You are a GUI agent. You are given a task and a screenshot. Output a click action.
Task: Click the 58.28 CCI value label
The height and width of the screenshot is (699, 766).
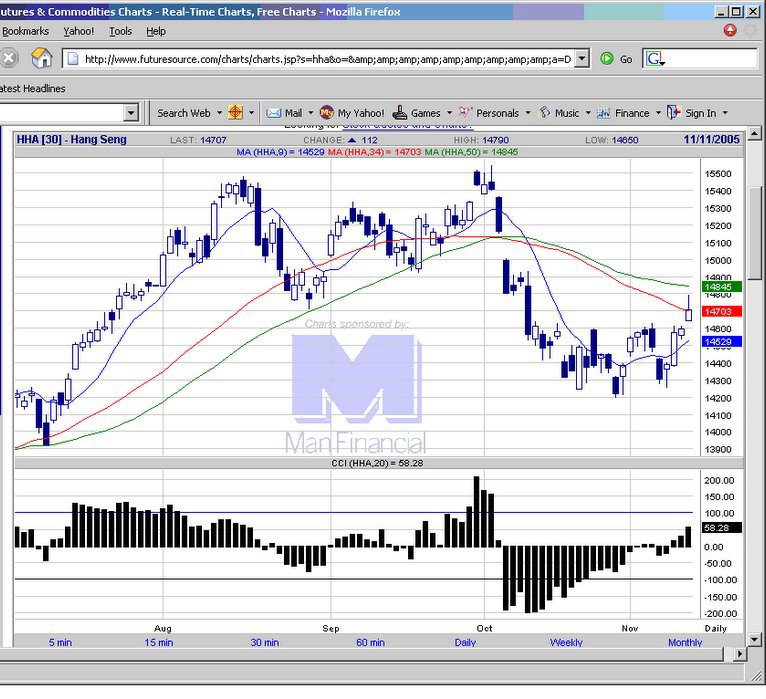click(x=722, y=528)
